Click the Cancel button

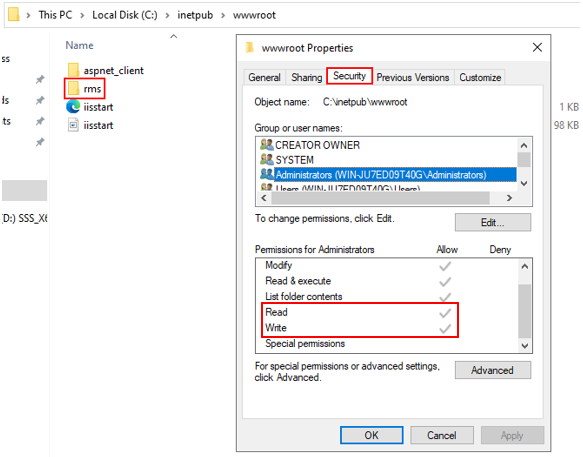click(442, 435)
